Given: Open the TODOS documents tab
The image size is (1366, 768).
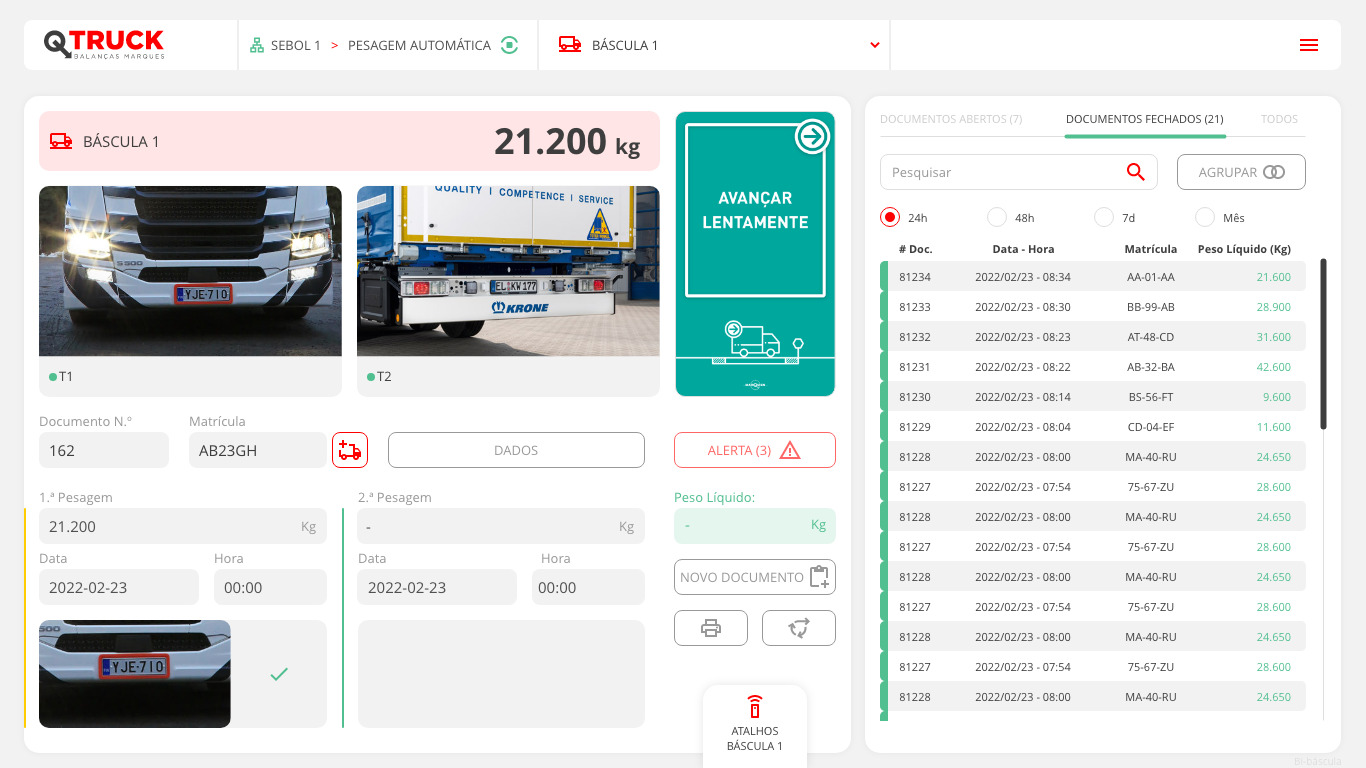Looking at the screenshot, I should (x=1279, y=118).
